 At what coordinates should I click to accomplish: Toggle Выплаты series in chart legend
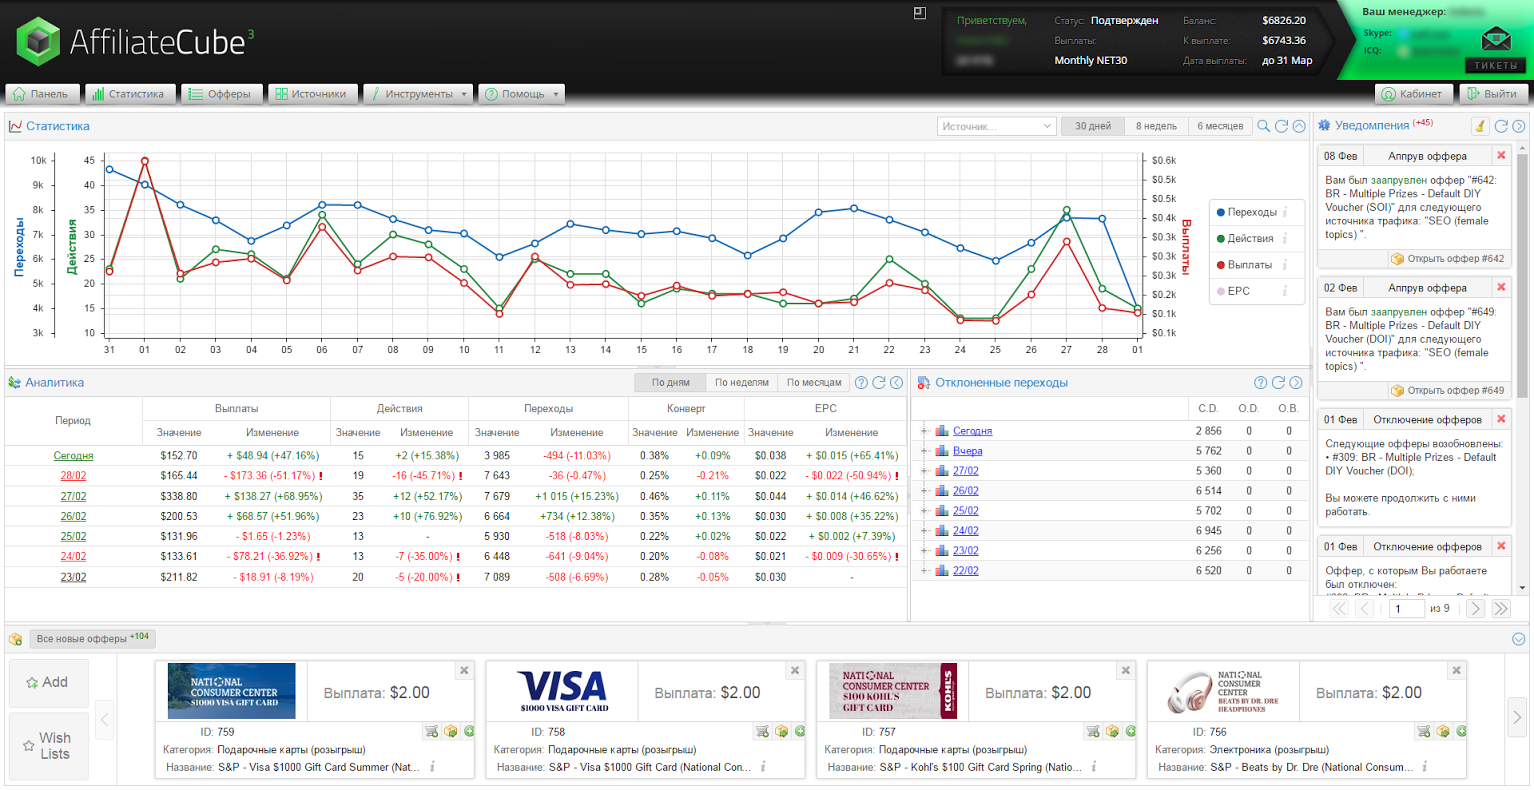click(x=1249, y=265)
